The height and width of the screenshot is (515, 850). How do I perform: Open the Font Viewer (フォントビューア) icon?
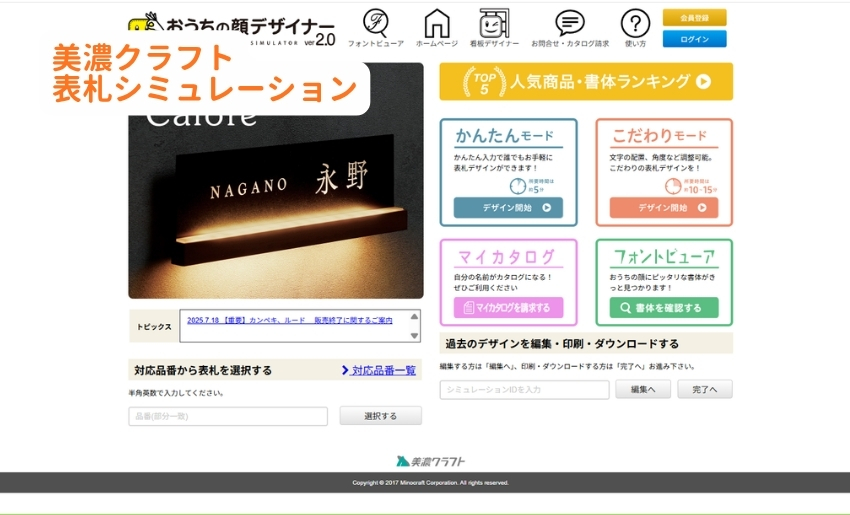point(376,28)
